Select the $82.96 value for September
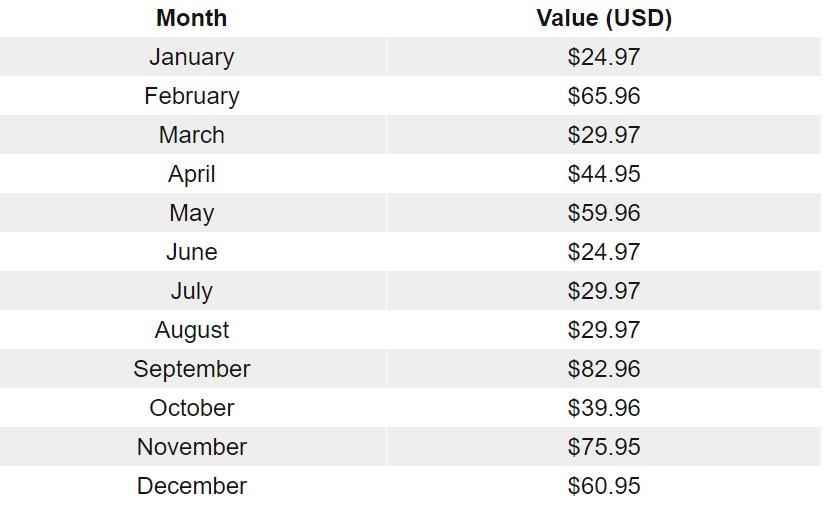 604,369
